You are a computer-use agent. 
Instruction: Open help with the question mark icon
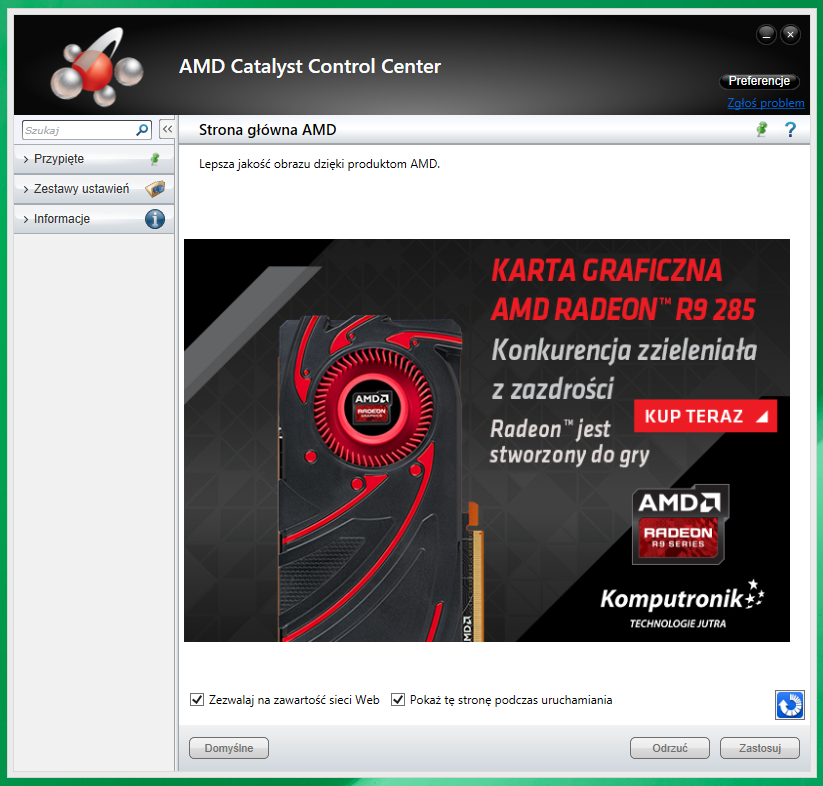(x=790, y=130)
